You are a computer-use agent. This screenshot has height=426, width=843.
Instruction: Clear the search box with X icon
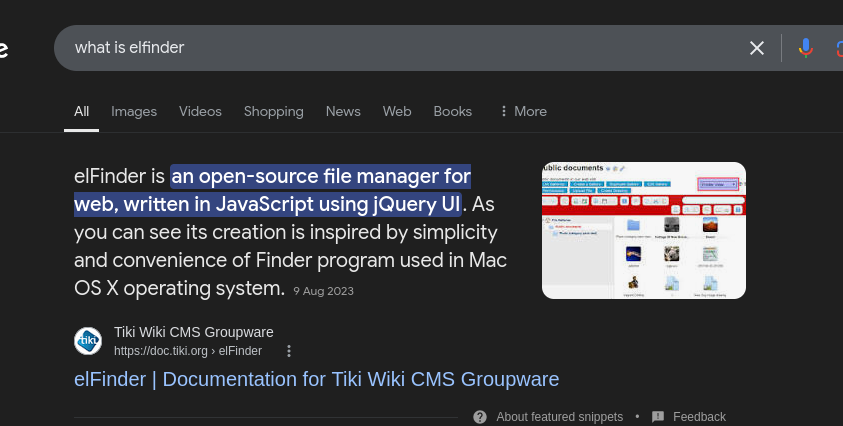[x=756, y=48]
